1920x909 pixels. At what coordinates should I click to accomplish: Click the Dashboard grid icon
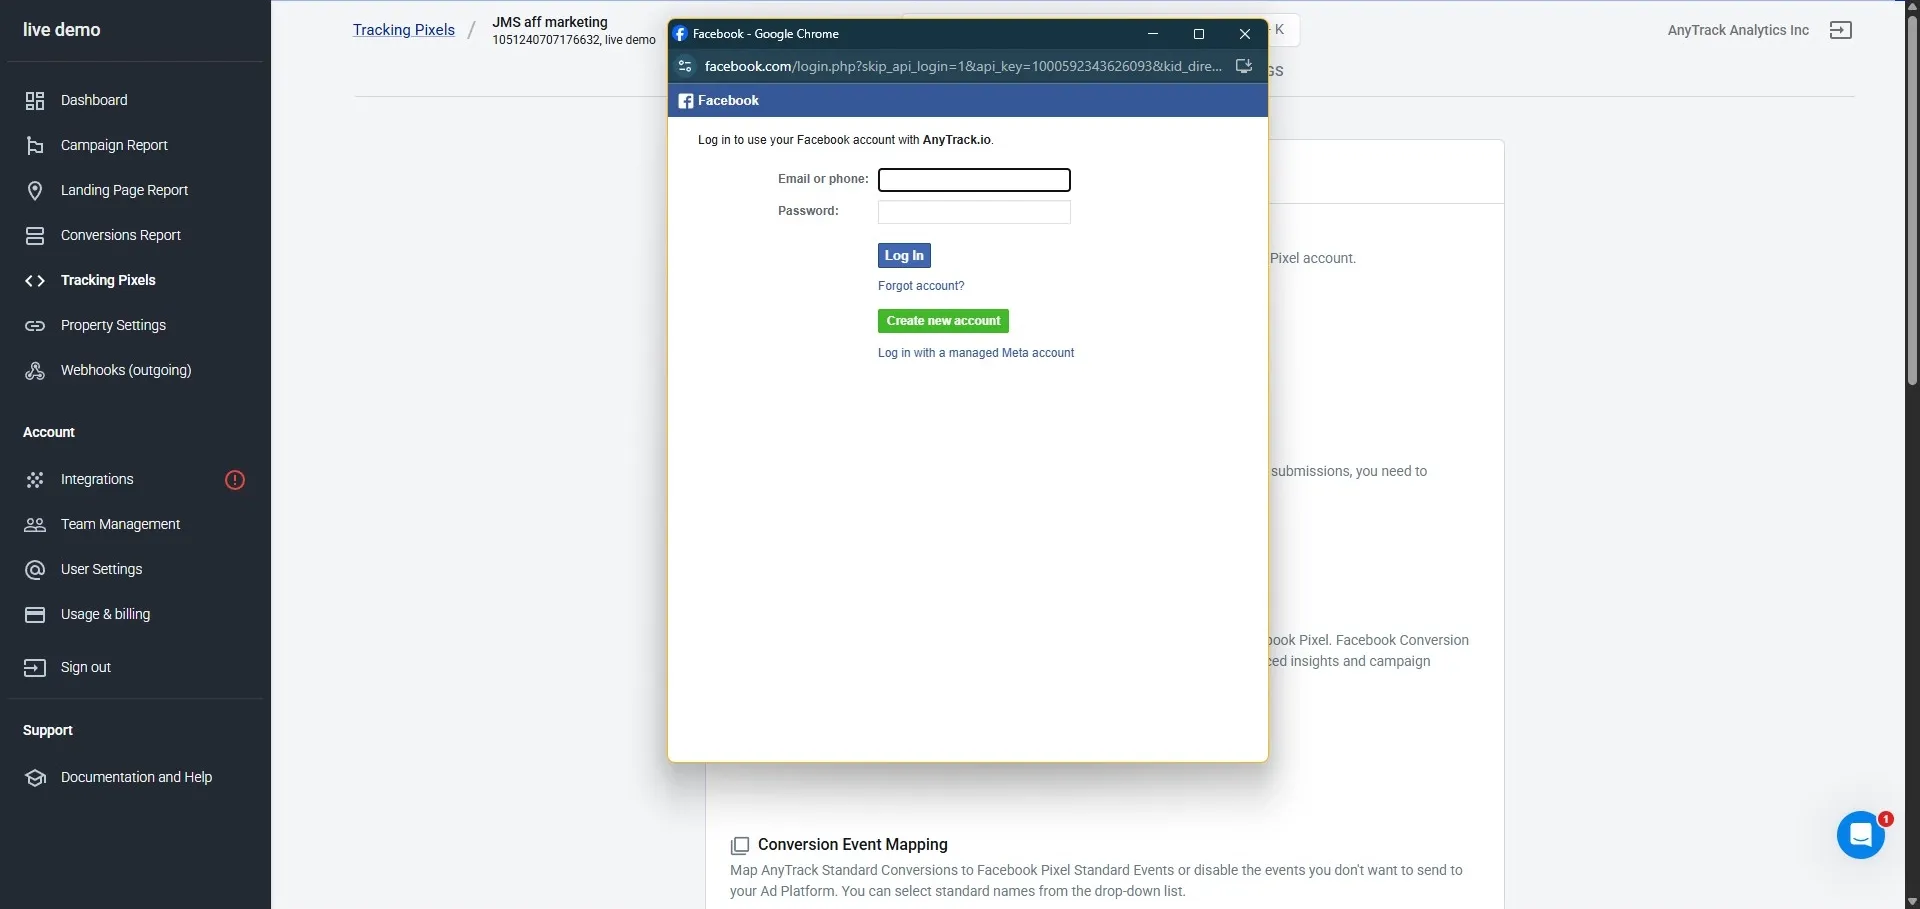(35, 100)
